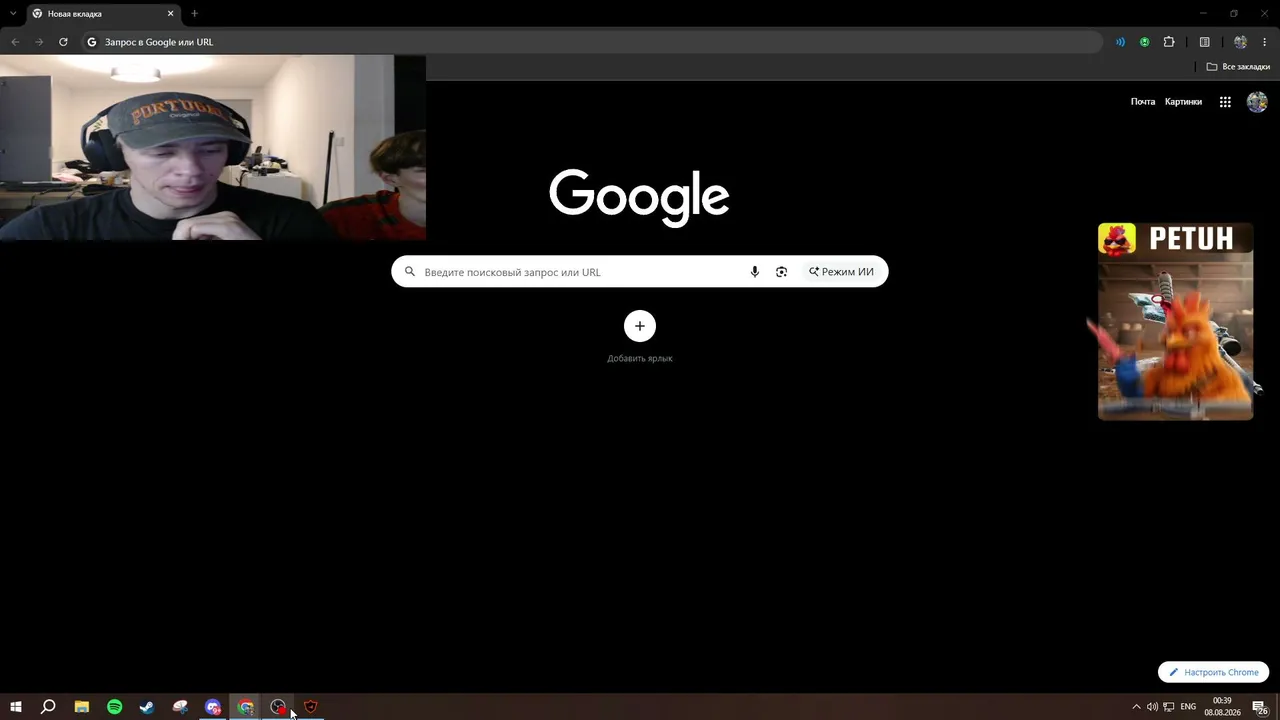Screen dimensions: 1280x720
Task: Open the Extensions puzzle-piece menu
Action: tap(1169, 42)
